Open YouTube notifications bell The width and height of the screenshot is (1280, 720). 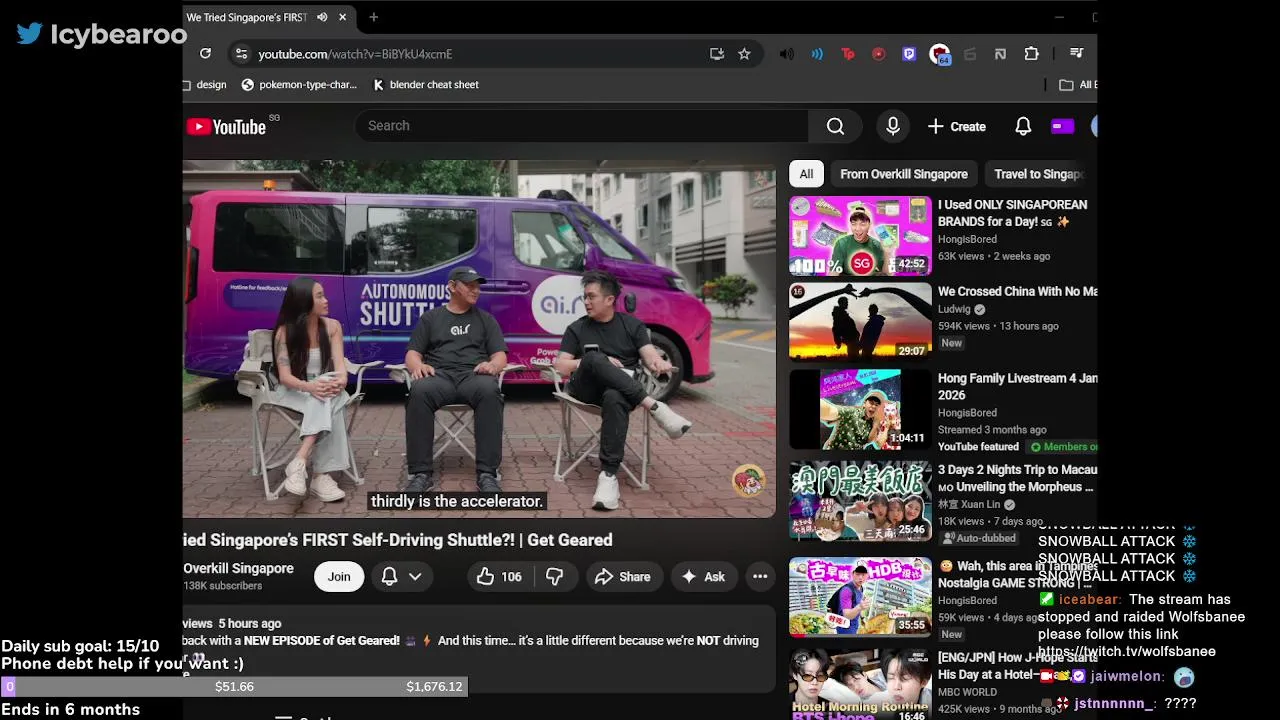[x=1023, y=126]
